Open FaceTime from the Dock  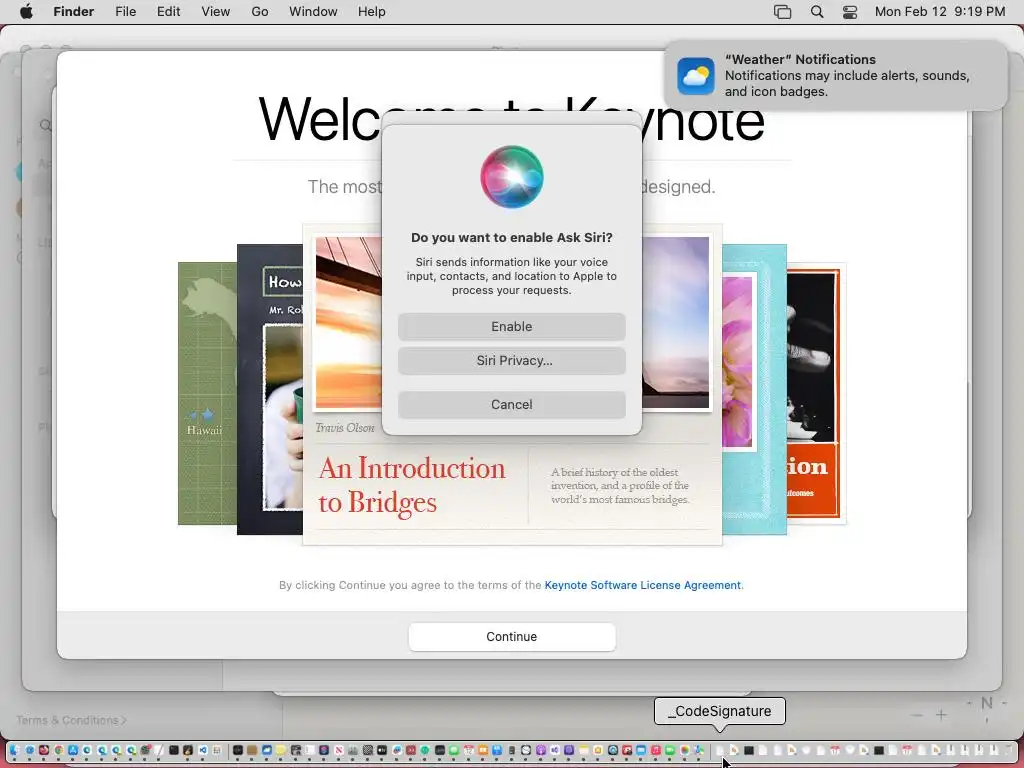coord(670,750)
